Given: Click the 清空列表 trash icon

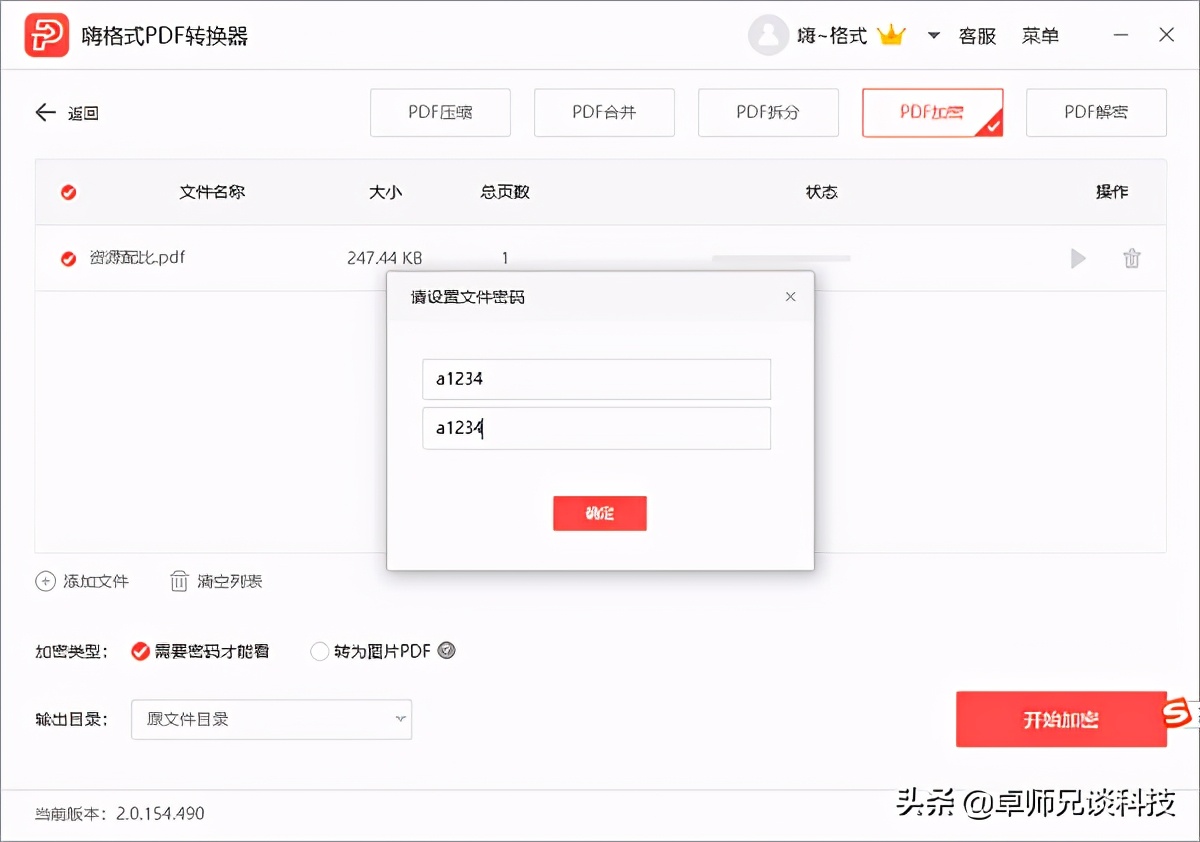Looking at the screenshot, I should pos(180,580).
